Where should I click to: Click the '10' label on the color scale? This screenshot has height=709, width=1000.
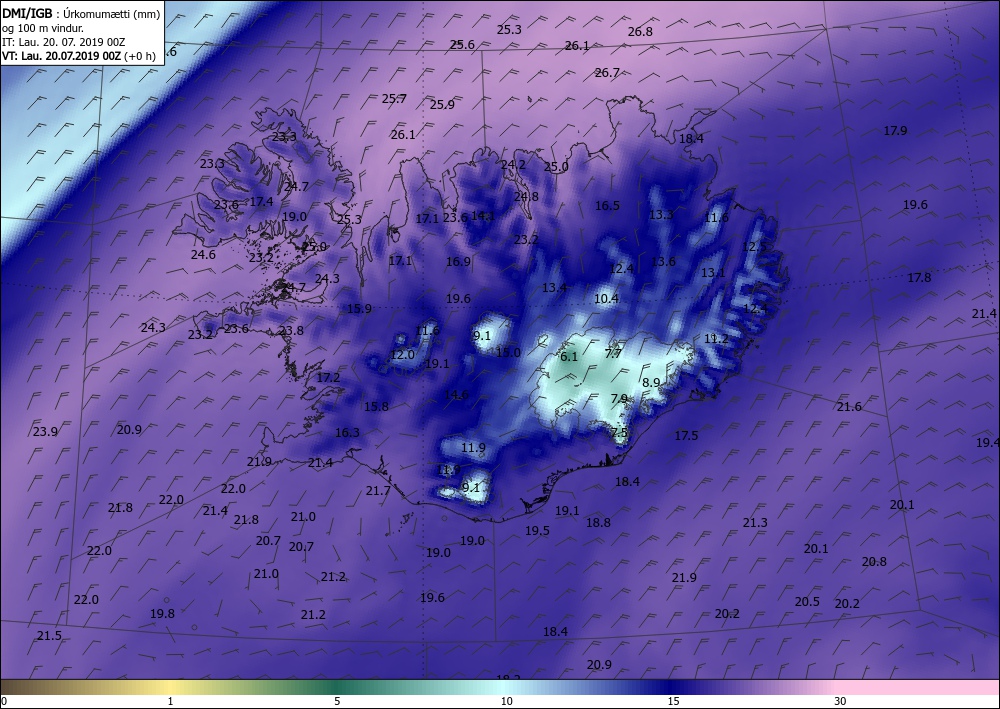pos(507,701)
